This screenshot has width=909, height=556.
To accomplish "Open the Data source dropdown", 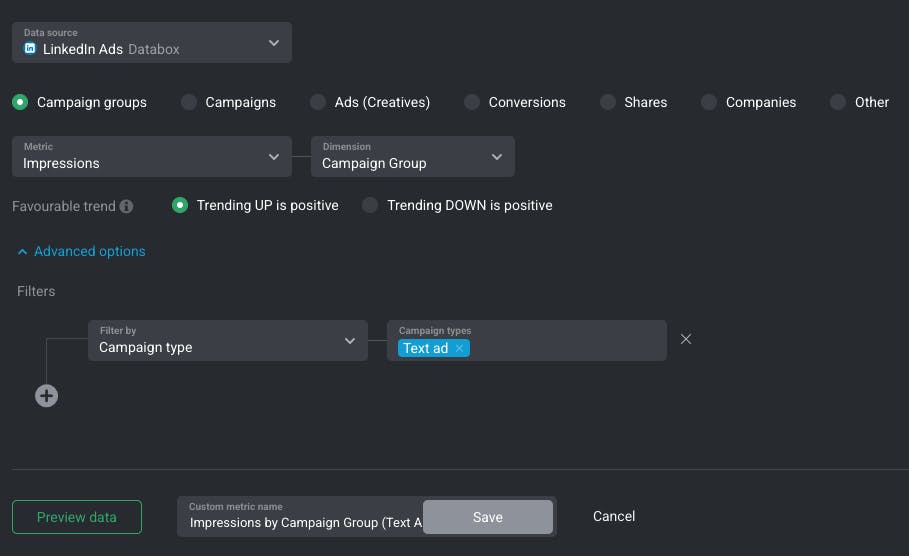I will (152, 42).
